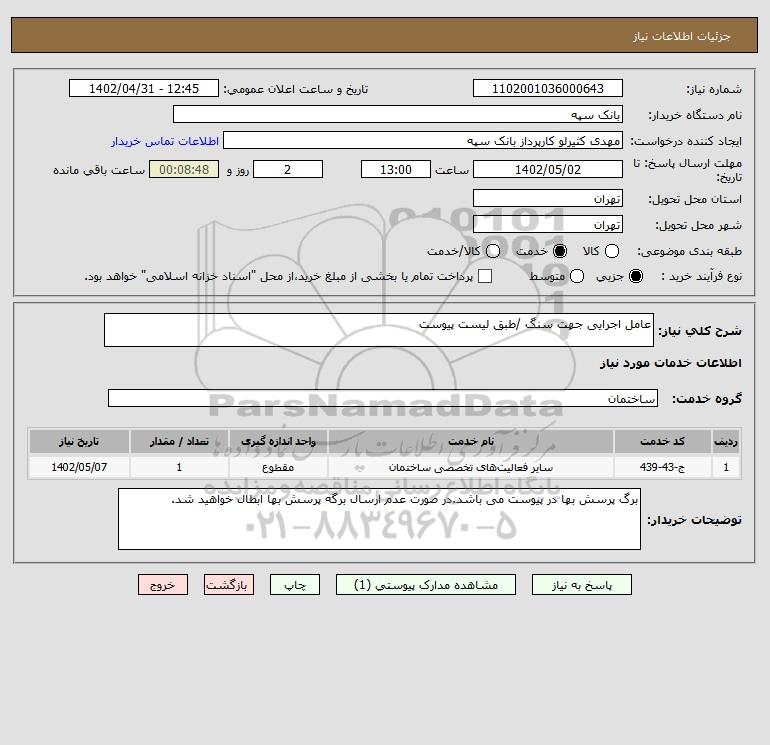Click the ردیف column header
Screen dimensions: 770x745
pyautogui.click(x=726, y=441)
